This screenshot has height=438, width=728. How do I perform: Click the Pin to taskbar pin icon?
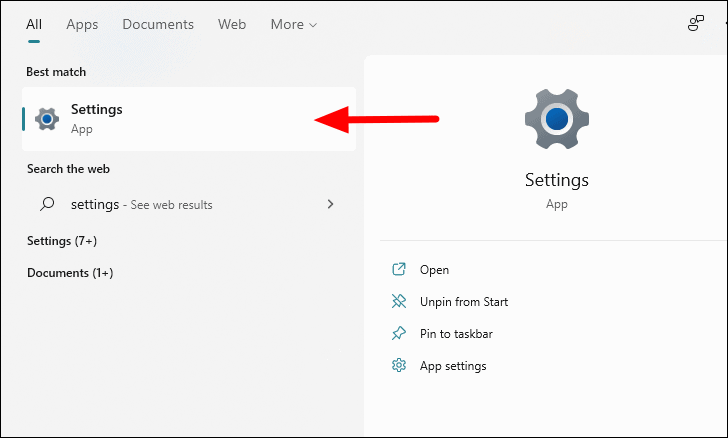[x=399, y=333]
